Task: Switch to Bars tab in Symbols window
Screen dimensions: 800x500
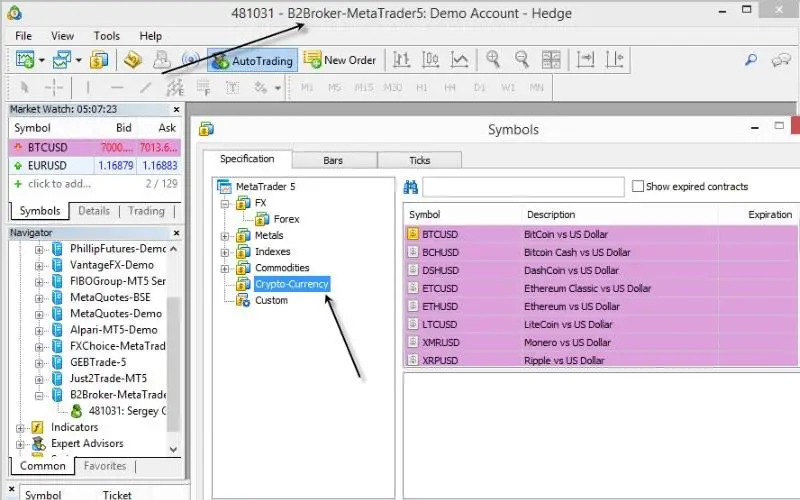Action: (333, 160)
